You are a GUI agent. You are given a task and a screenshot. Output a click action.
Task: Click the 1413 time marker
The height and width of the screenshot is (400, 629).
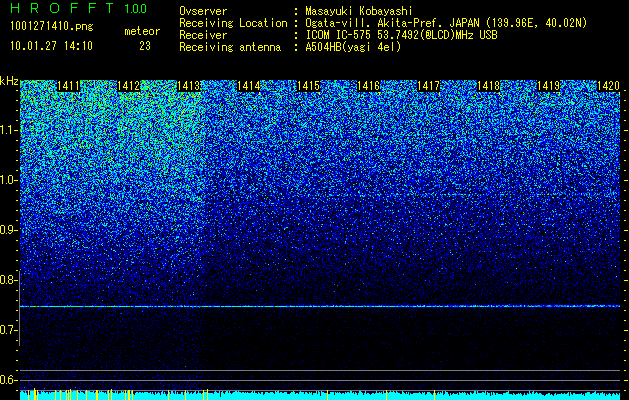[x=189, y=86]
